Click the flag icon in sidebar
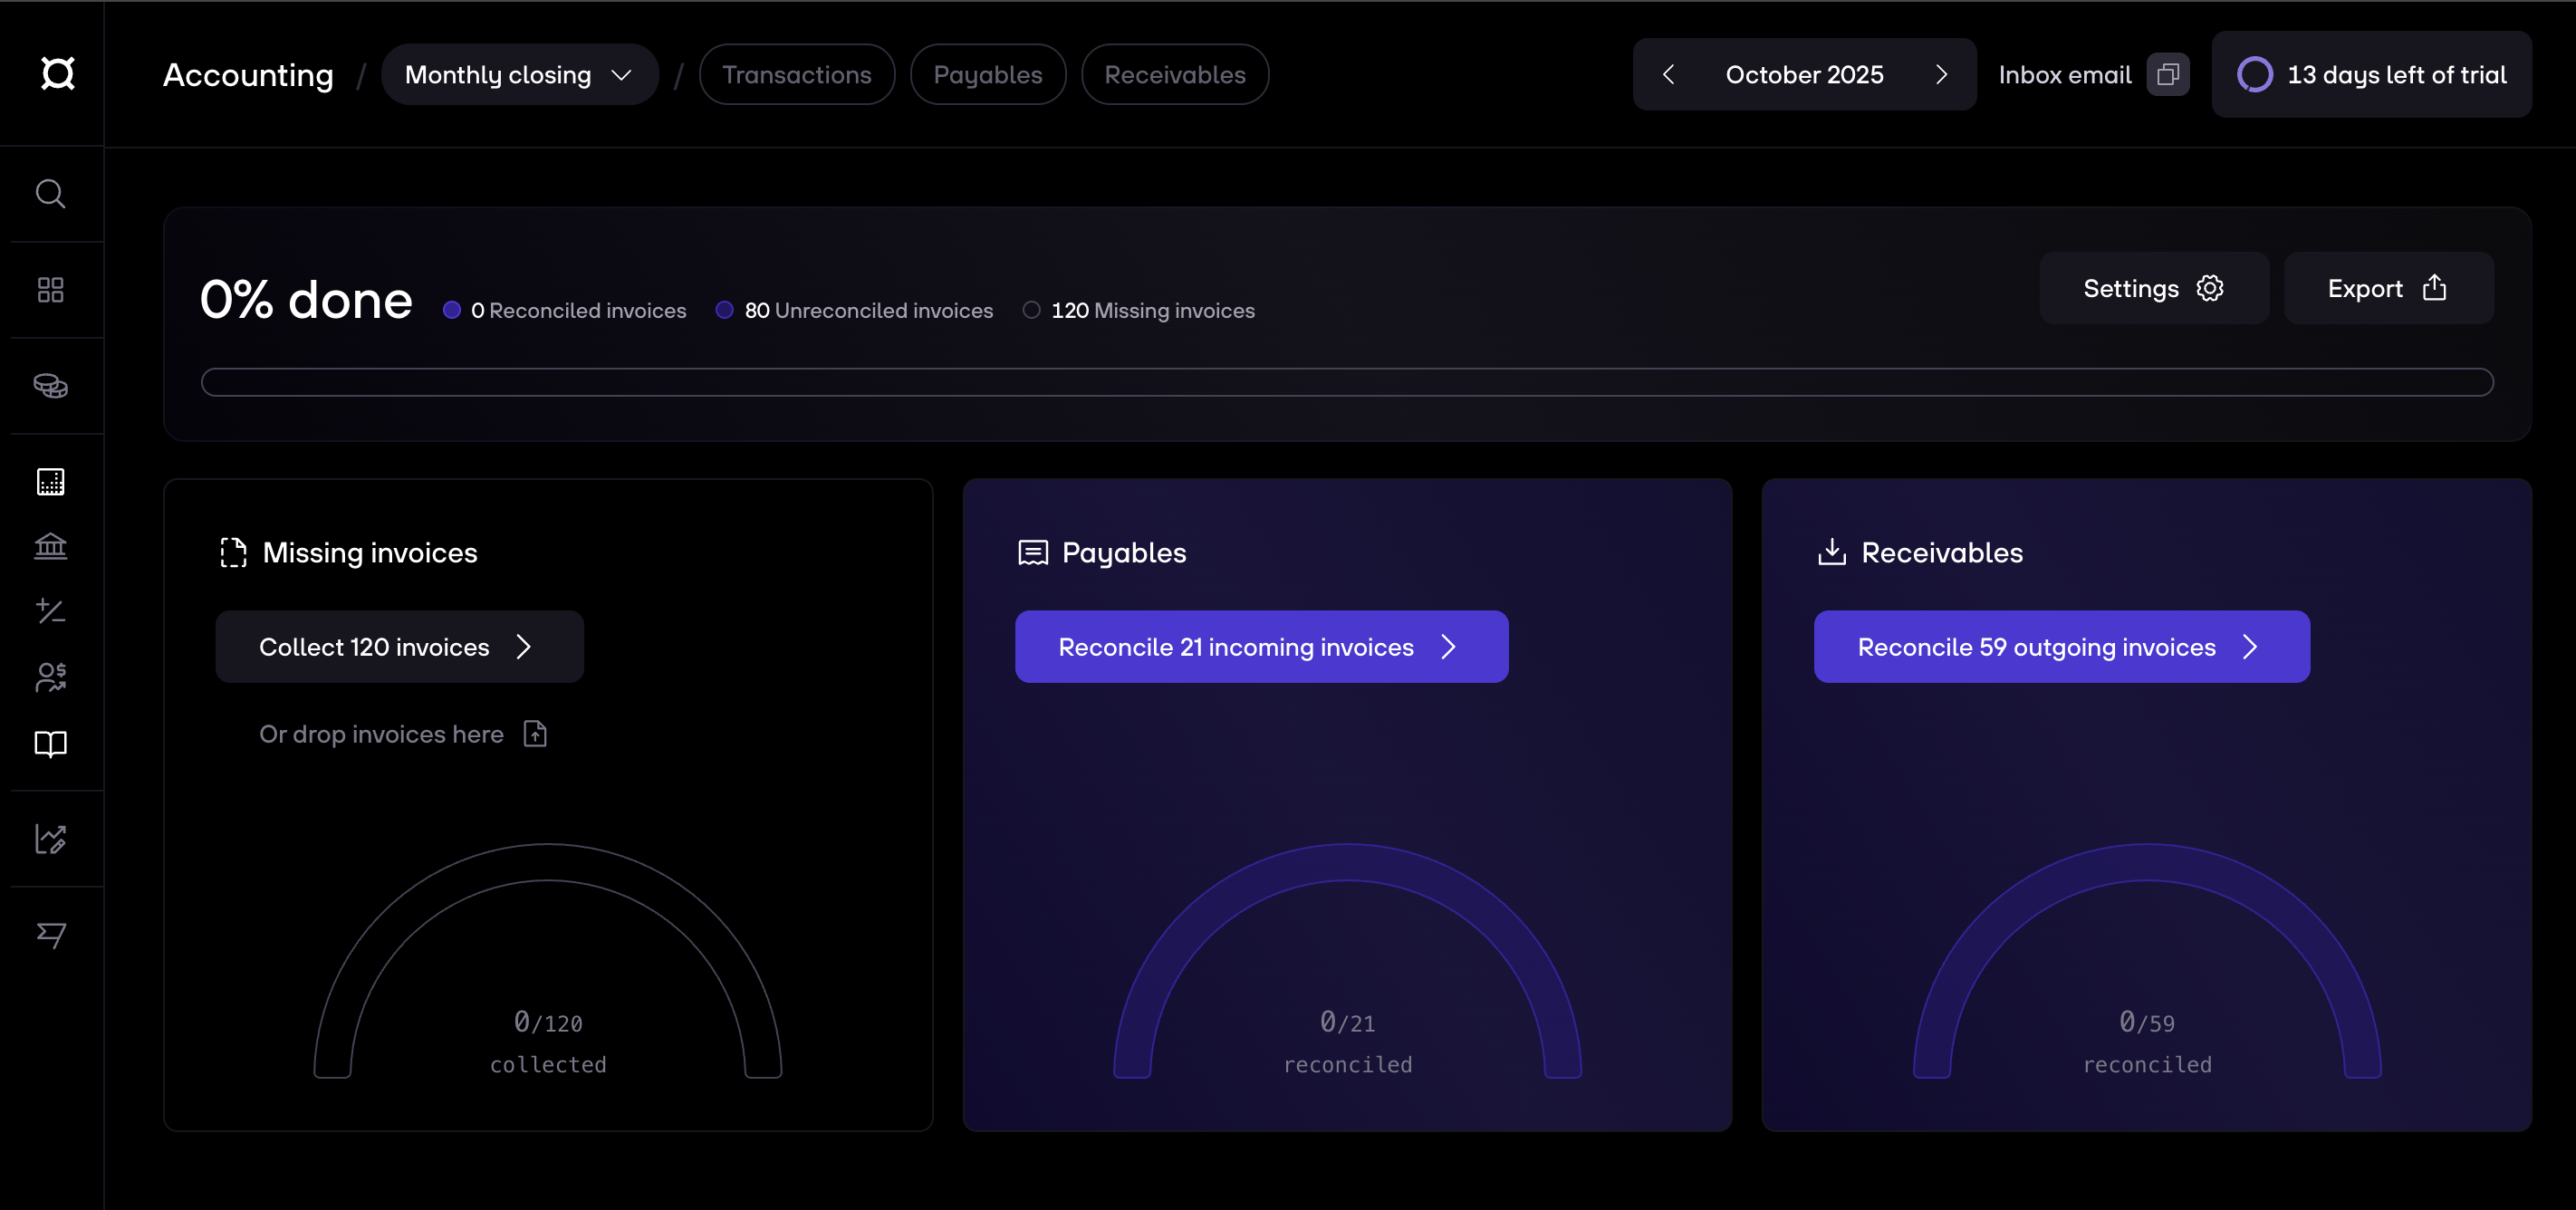 pyautogui.click(x=51, y=935)
